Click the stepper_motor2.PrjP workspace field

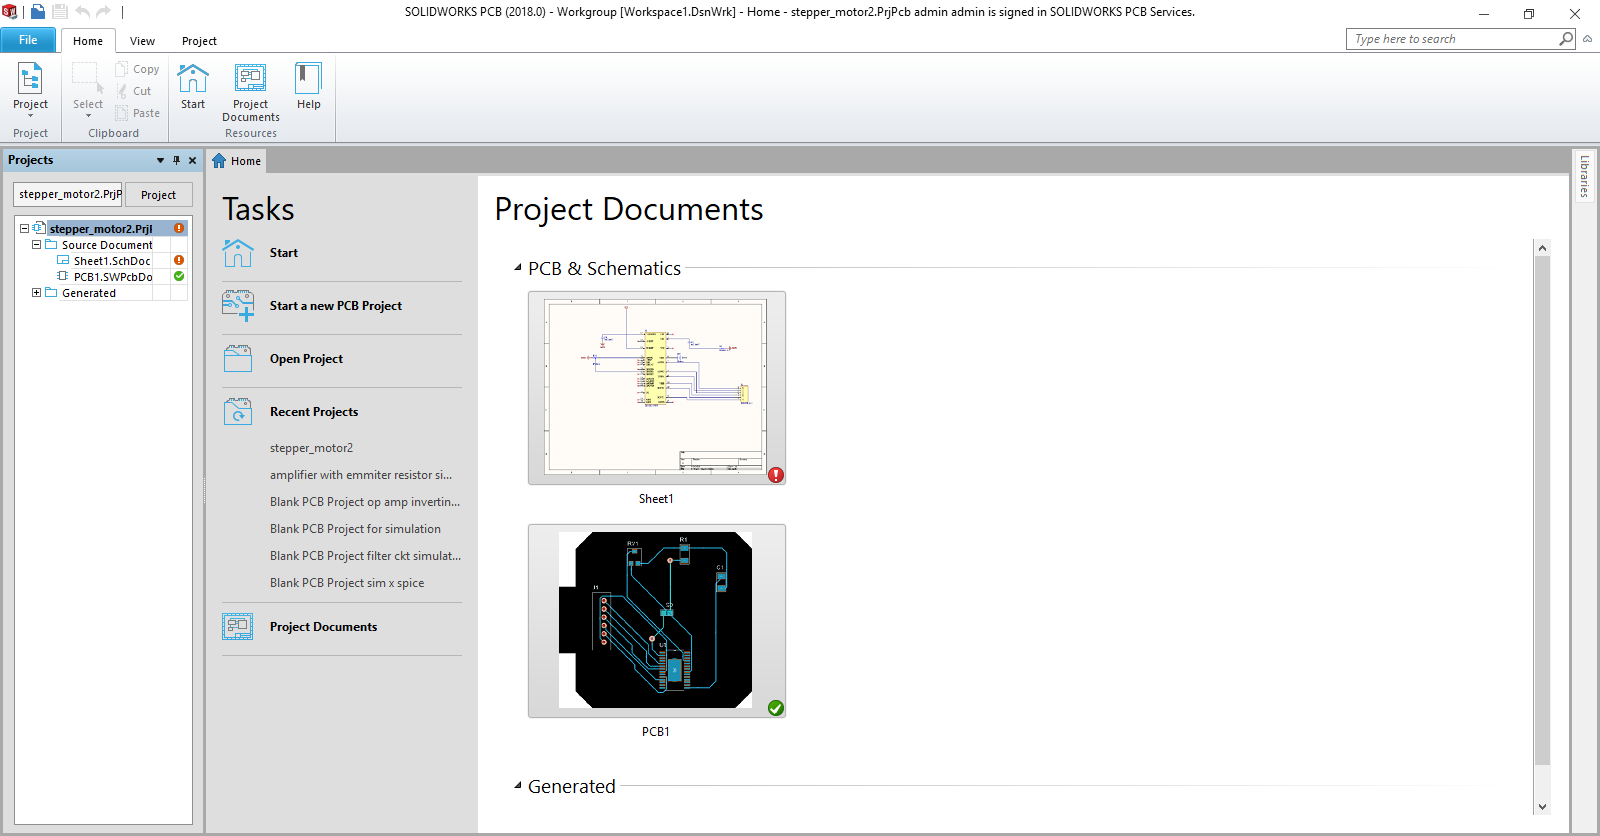click(68, 194)
